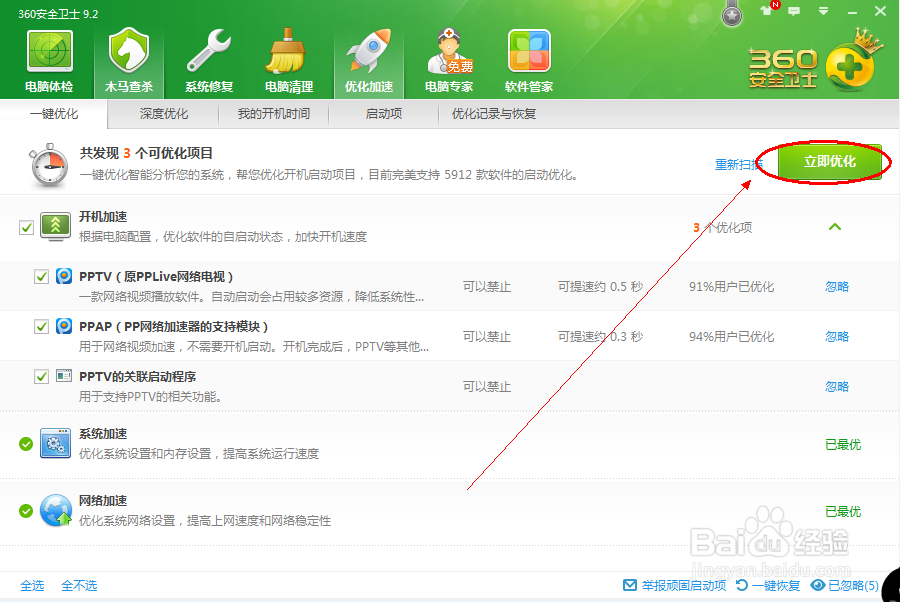Viewport: 900px width, 602px height.
Task: Click 可以禁止 in PPTV的关联启动程序 row
Action: pyautogui.click(x=487, y=386)
